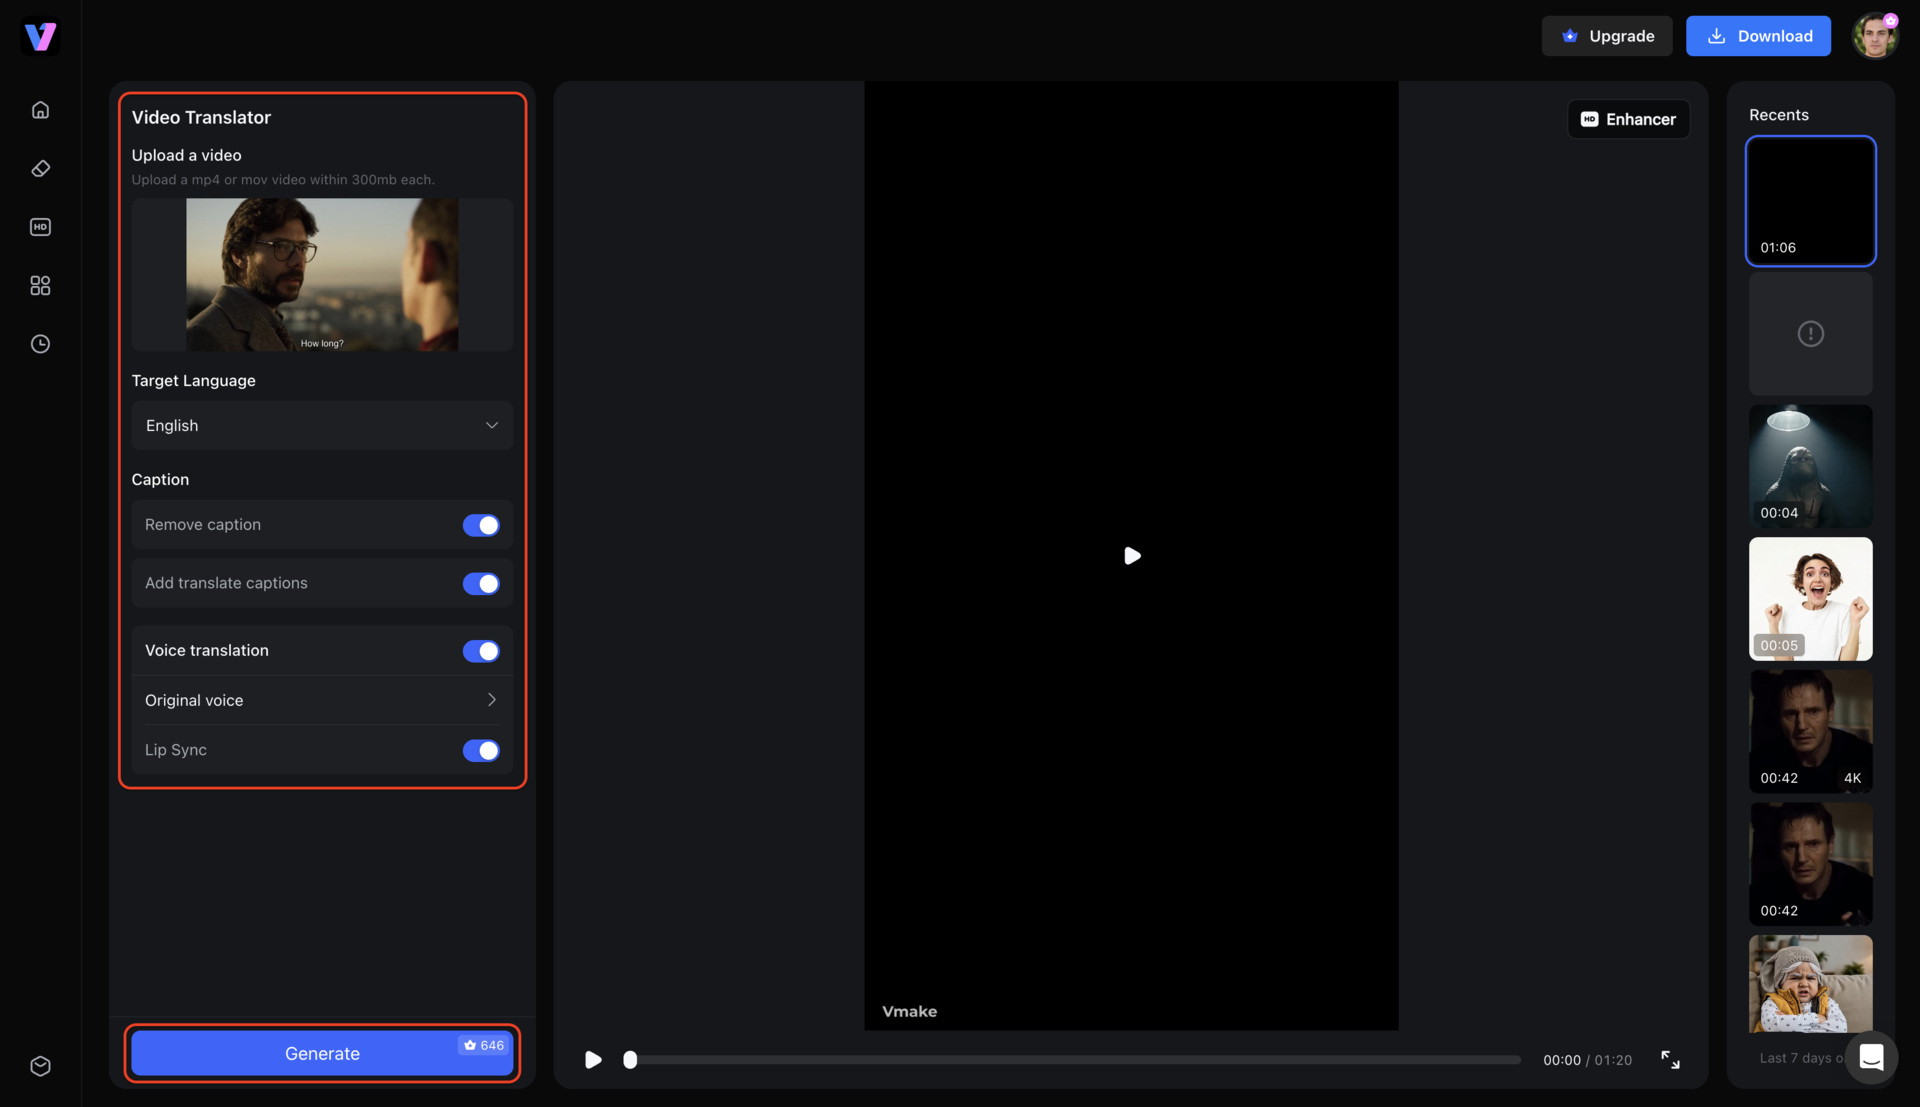The image size is (1920, 1107).
Task: Open the chat support bubble icon
Action: [x=1871, y=1057]
